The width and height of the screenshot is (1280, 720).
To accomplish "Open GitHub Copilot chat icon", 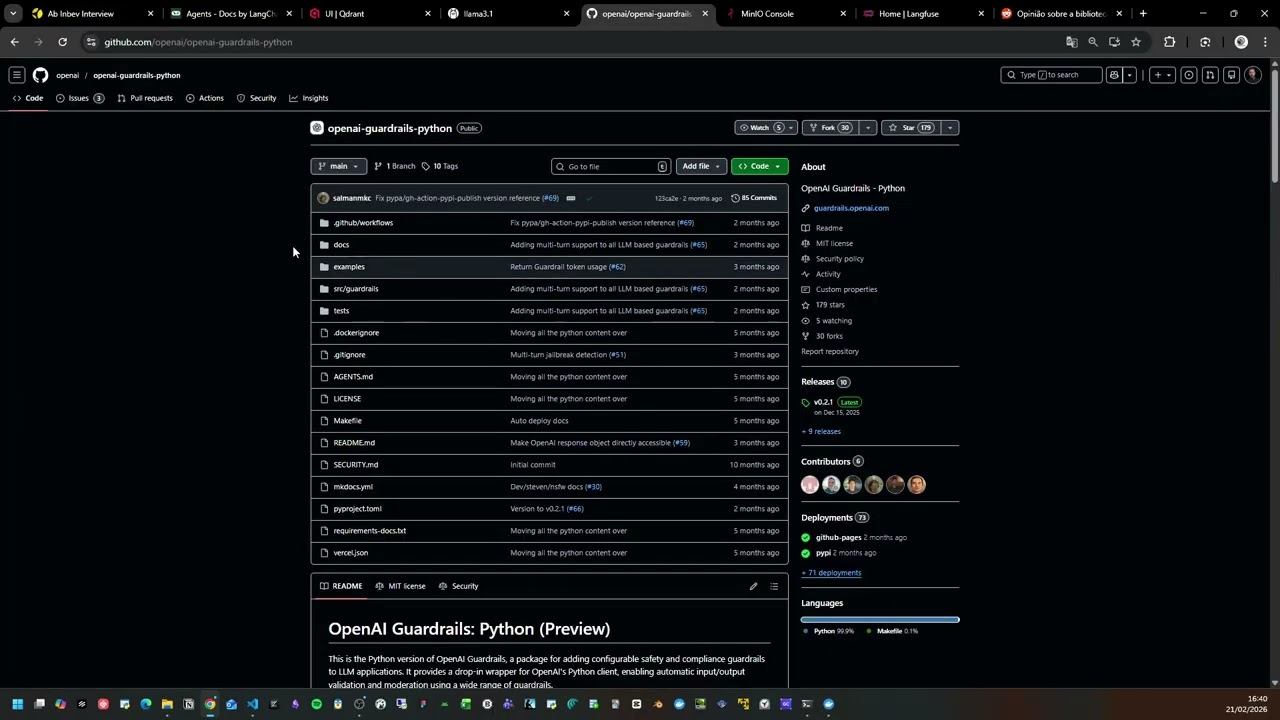I will [x=1114, y=75].
